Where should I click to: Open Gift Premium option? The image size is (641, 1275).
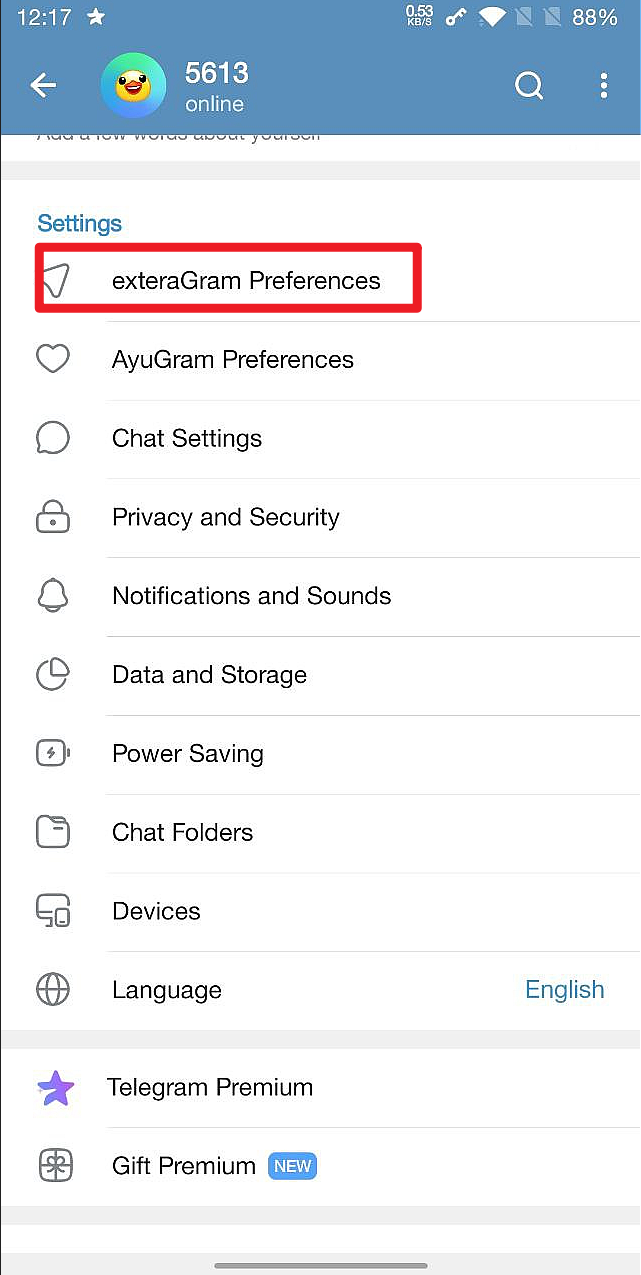184,1166
